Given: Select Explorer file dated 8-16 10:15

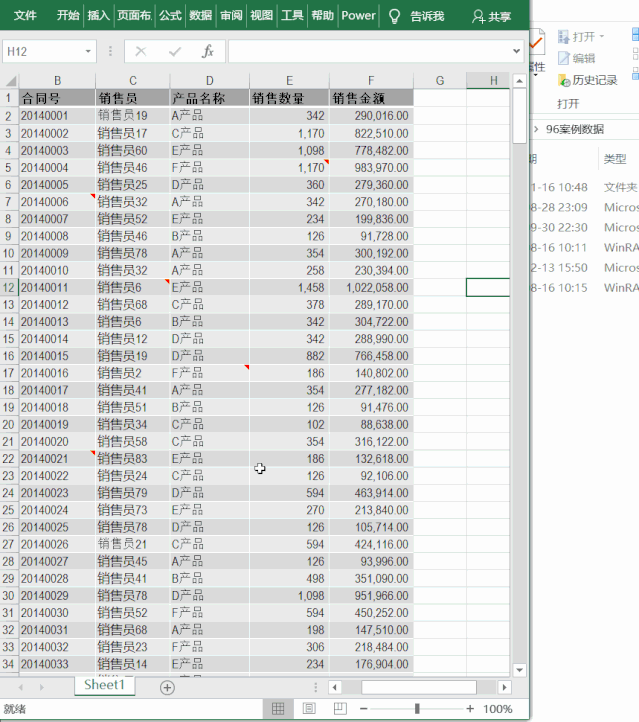Looking at the screenshot, I should 585,288.
